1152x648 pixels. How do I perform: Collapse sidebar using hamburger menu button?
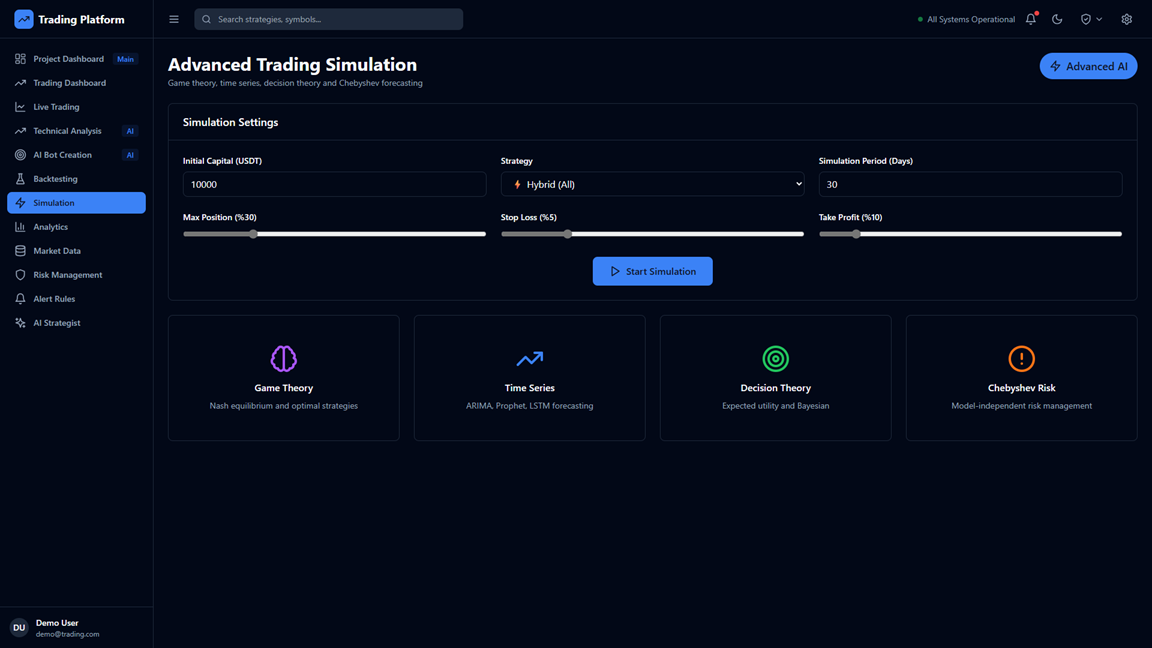174,19
